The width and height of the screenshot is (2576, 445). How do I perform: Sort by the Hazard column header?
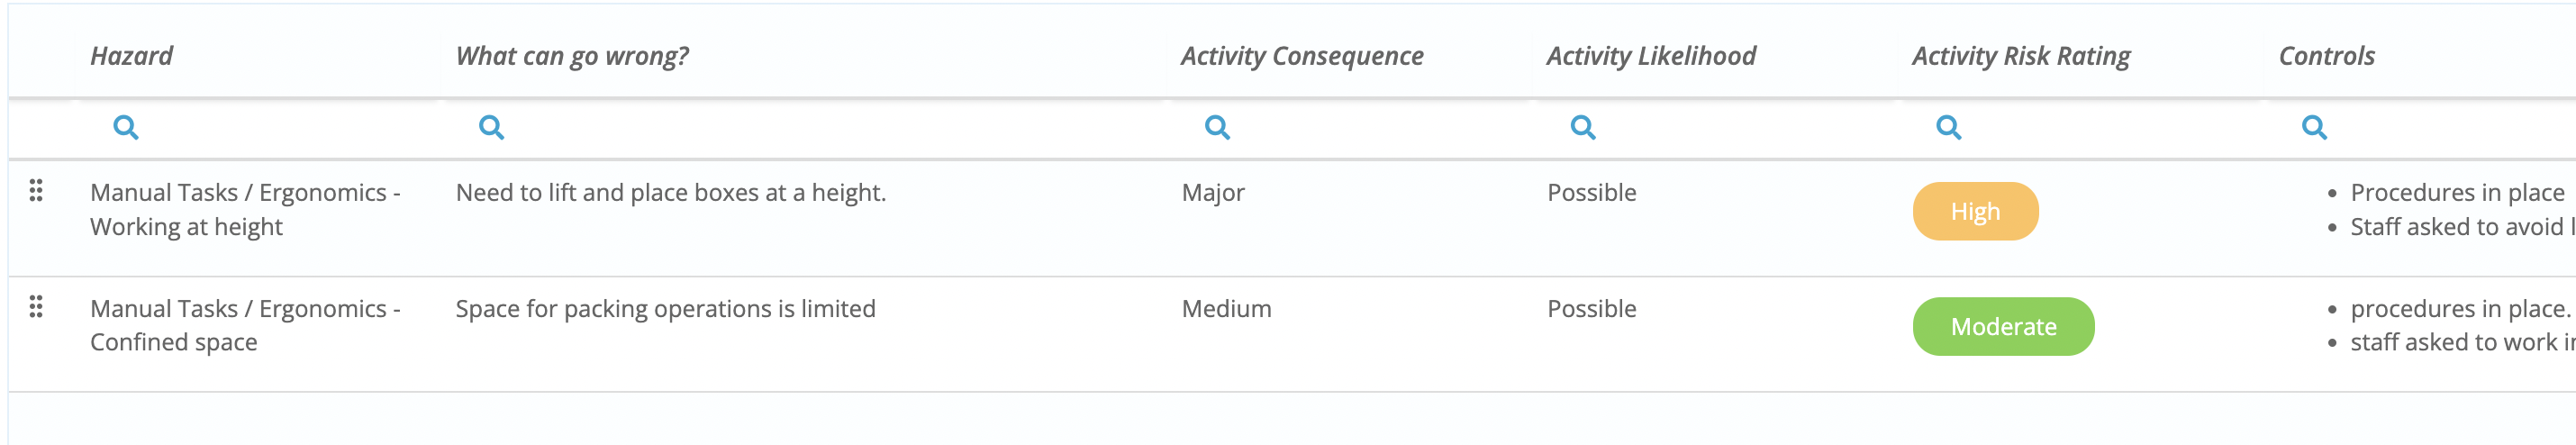click(132, 56)
